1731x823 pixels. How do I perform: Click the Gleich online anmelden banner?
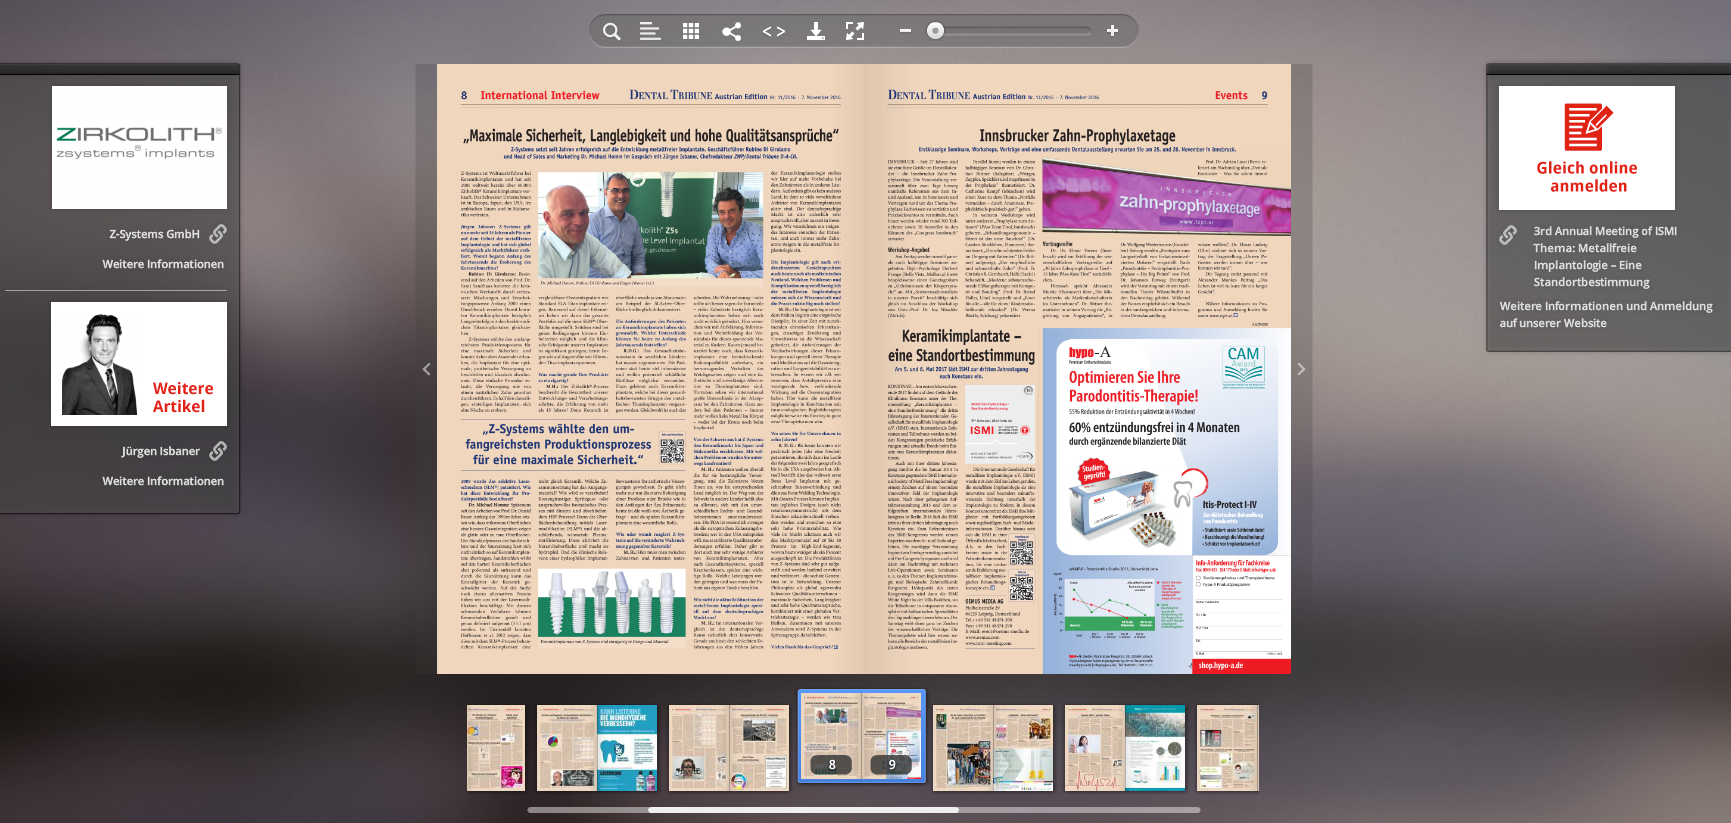(x=1587, y=148)
